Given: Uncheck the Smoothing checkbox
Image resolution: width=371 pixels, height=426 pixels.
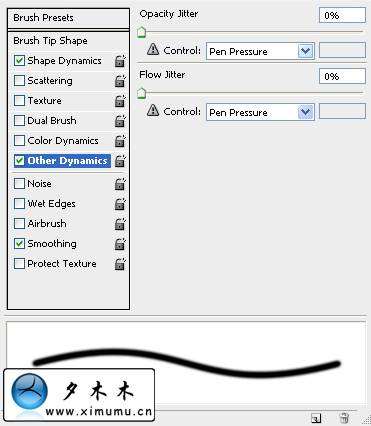Looking at the screenshot, I should point(19,244).
